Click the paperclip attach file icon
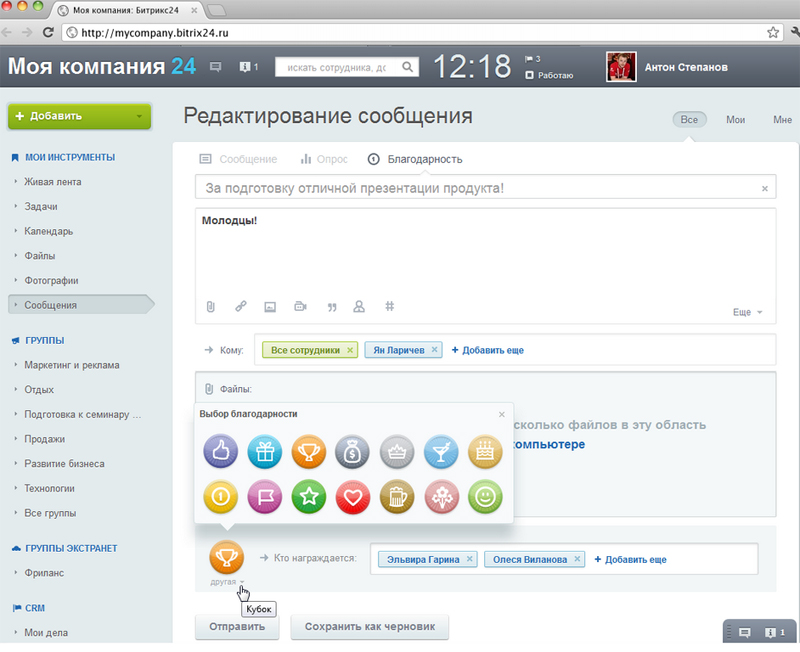The height and width of the screenshot is (652, 800). (x=211, y=307)
